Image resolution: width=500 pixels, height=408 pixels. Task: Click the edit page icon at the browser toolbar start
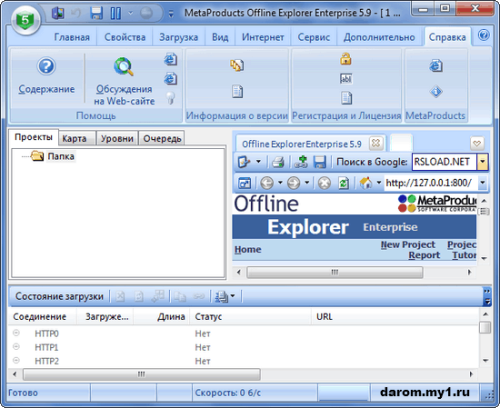[x=244, y=162]
